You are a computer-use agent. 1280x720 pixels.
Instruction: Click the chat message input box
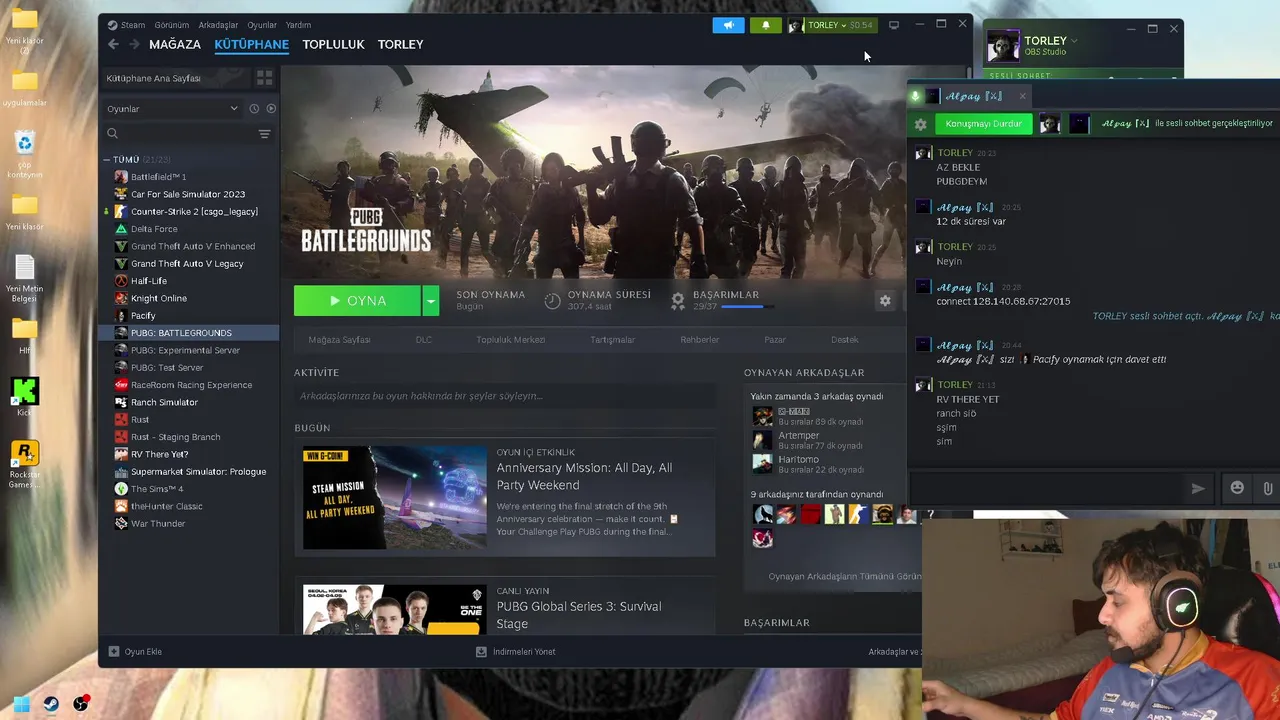coord(1046,488)
